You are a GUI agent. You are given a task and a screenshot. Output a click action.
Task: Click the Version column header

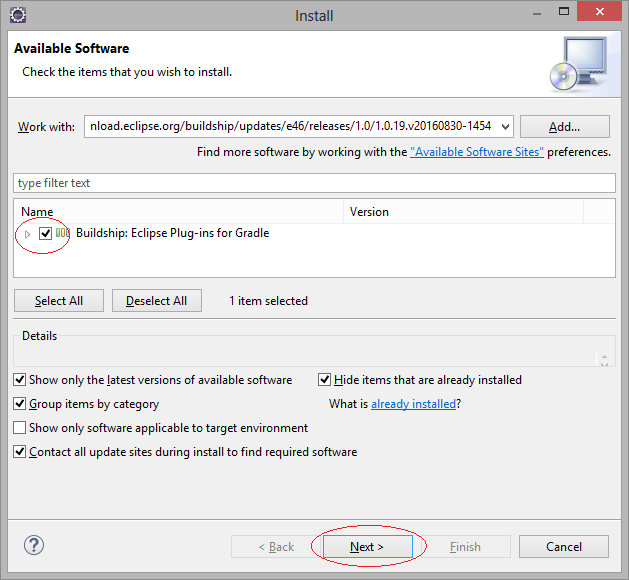[463, 212]
